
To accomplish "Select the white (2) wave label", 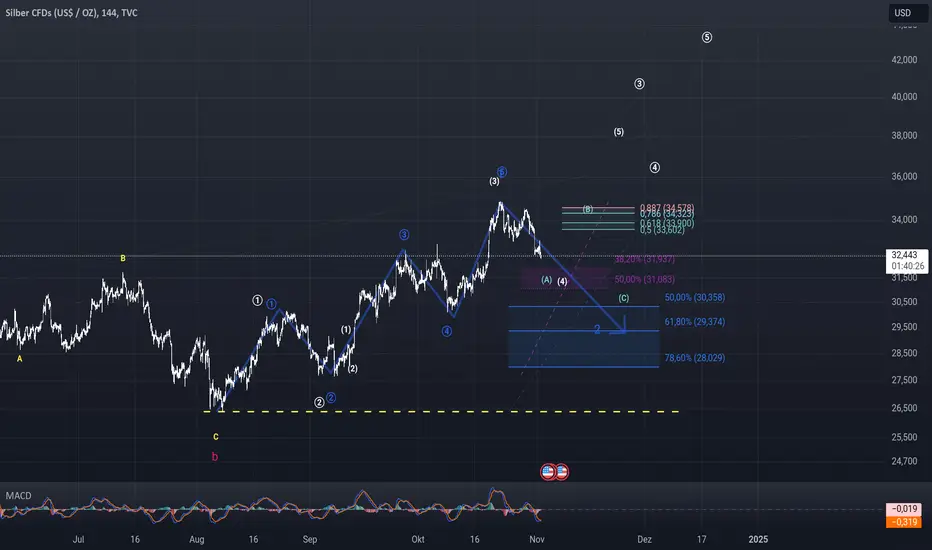I will click(352, 369).
